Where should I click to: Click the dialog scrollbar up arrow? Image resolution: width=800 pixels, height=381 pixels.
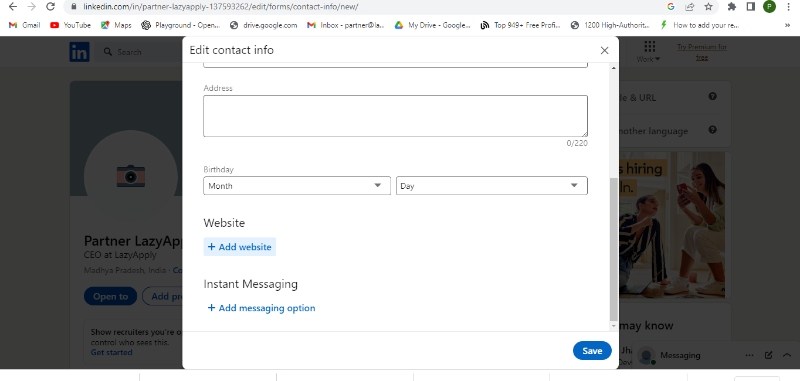coord(613,68)
